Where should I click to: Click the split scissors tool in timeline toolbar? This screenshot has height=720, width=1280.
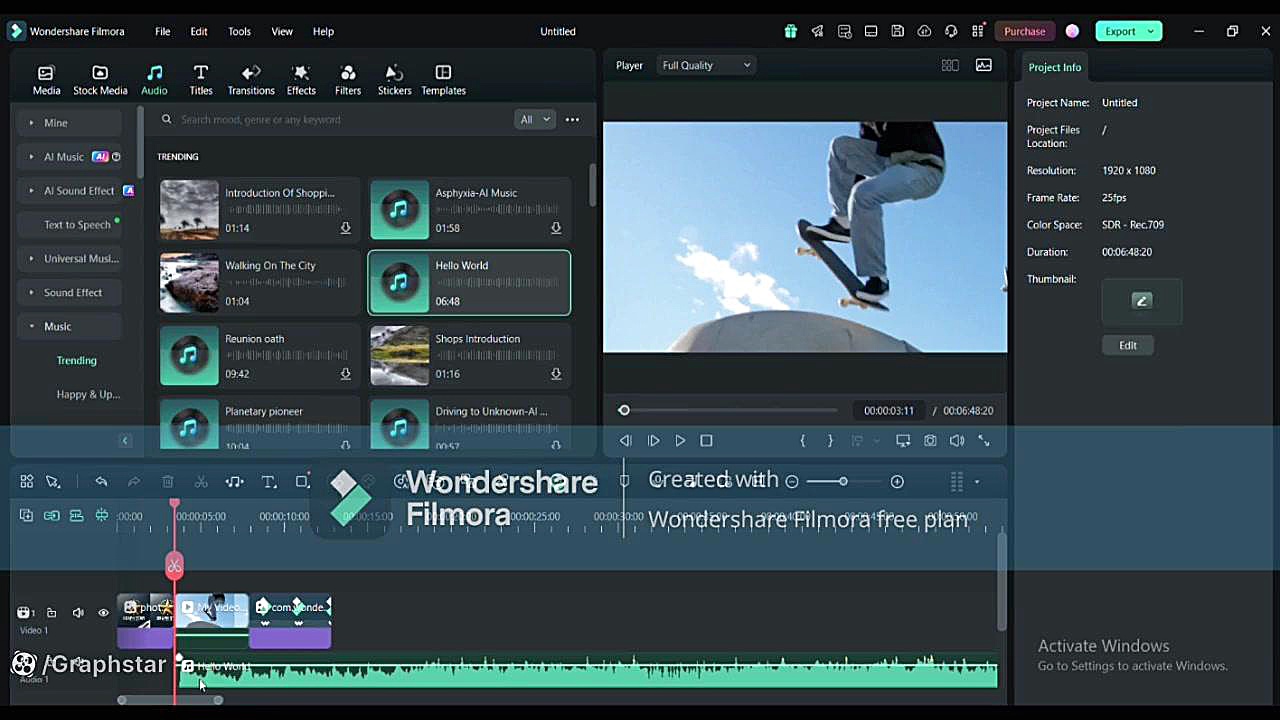click(x=201, y=482)
